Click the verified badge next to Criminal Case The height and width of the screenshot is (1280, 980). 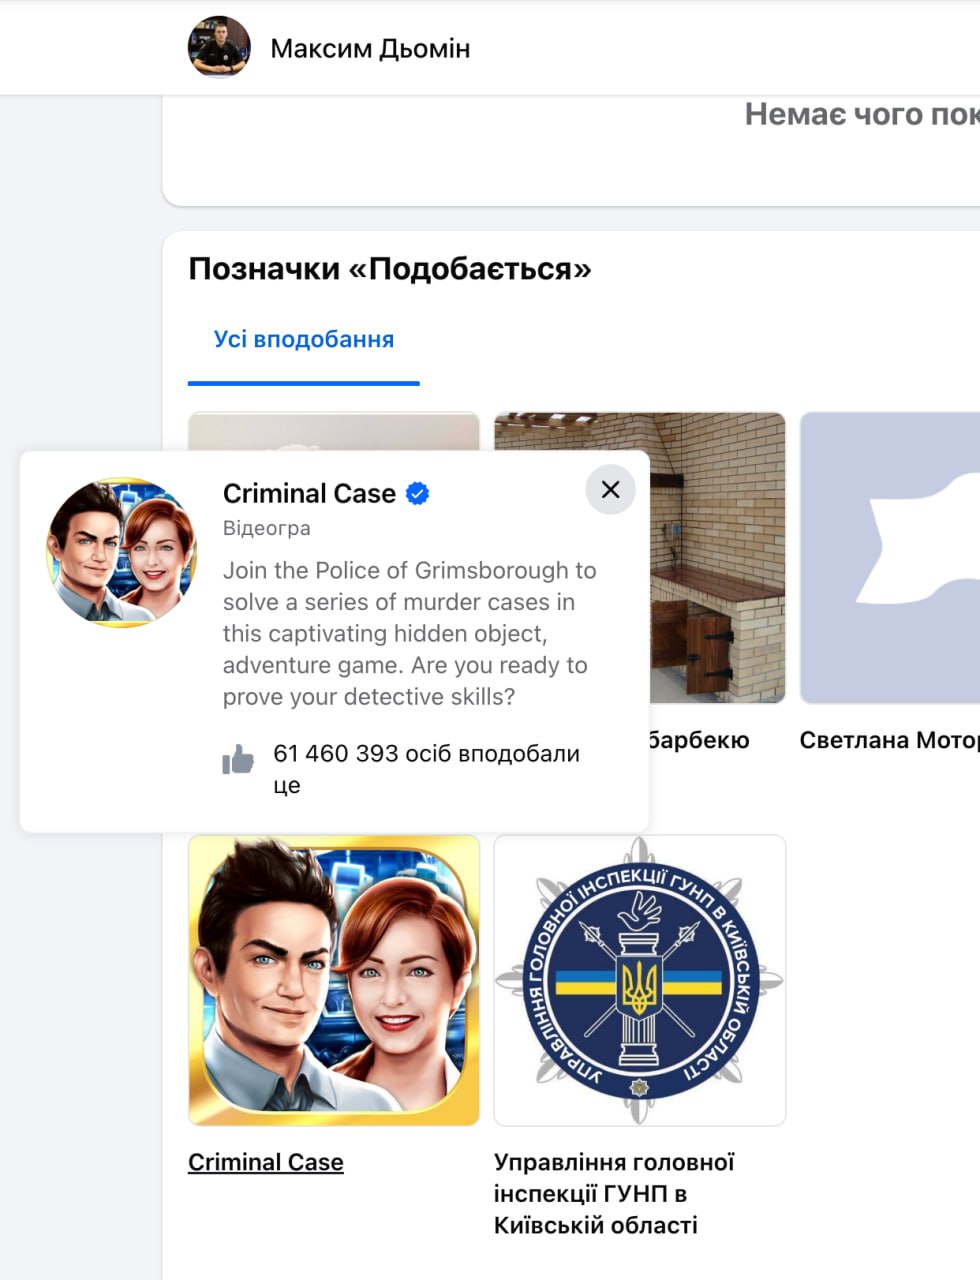(417, 493)
